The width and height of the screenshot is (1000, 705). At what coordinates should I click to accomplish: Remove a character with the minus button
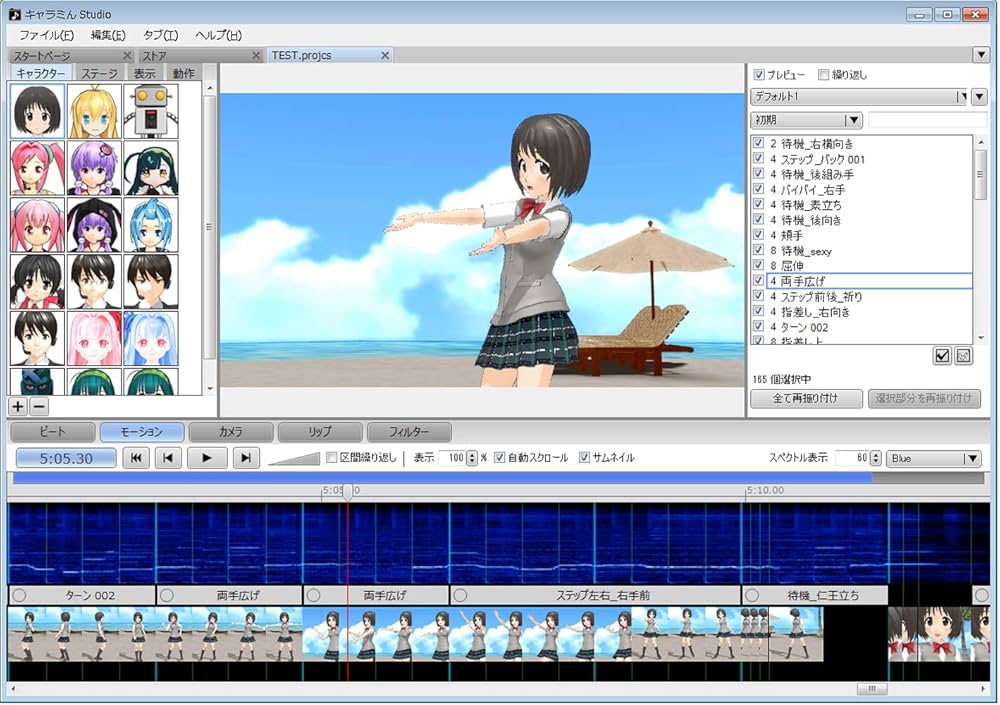(38, 406)
